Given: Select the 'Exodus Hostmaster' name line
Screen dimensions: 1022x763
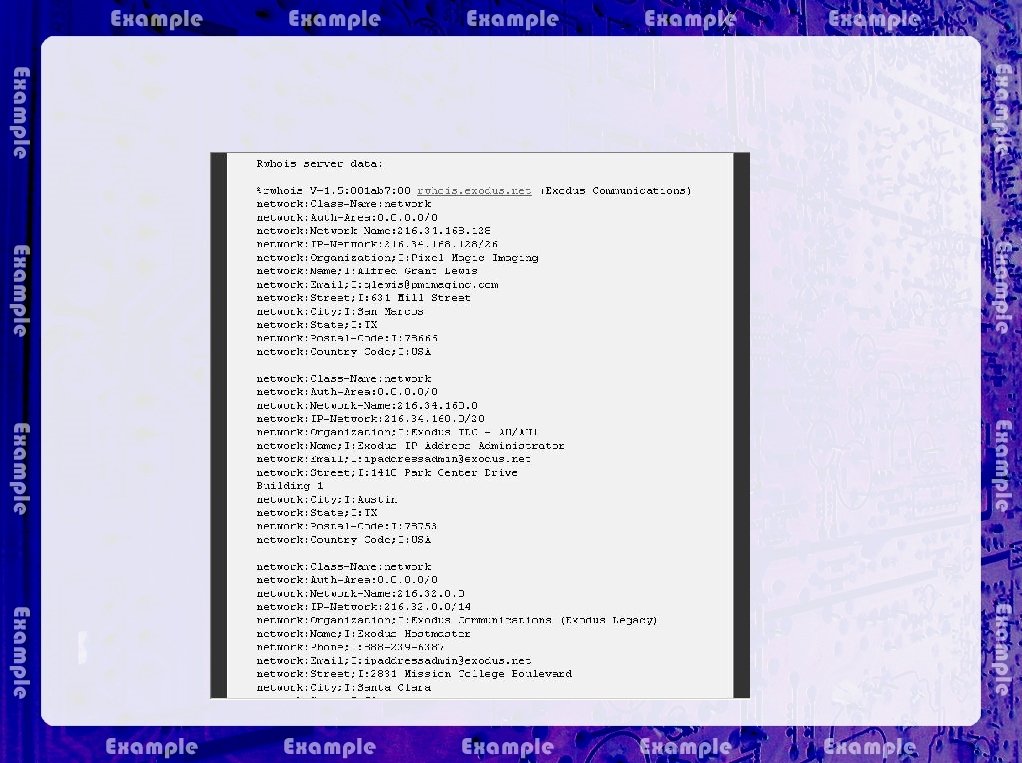Looking at the screenshot, I should [363, 633].
